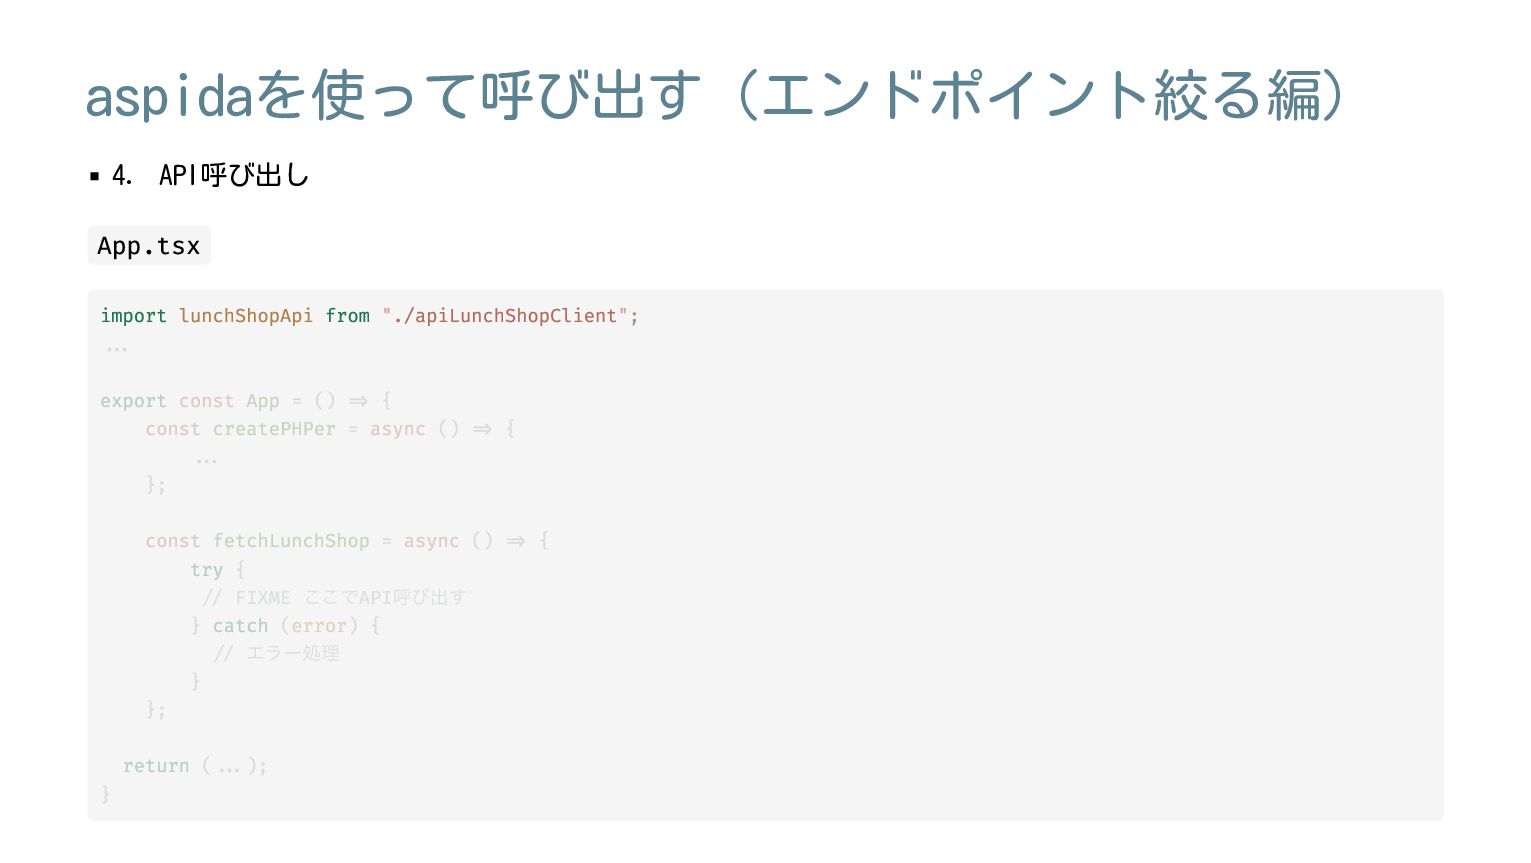
Task: Click the faded 'export' keyword
Action: tap(133, 401)
